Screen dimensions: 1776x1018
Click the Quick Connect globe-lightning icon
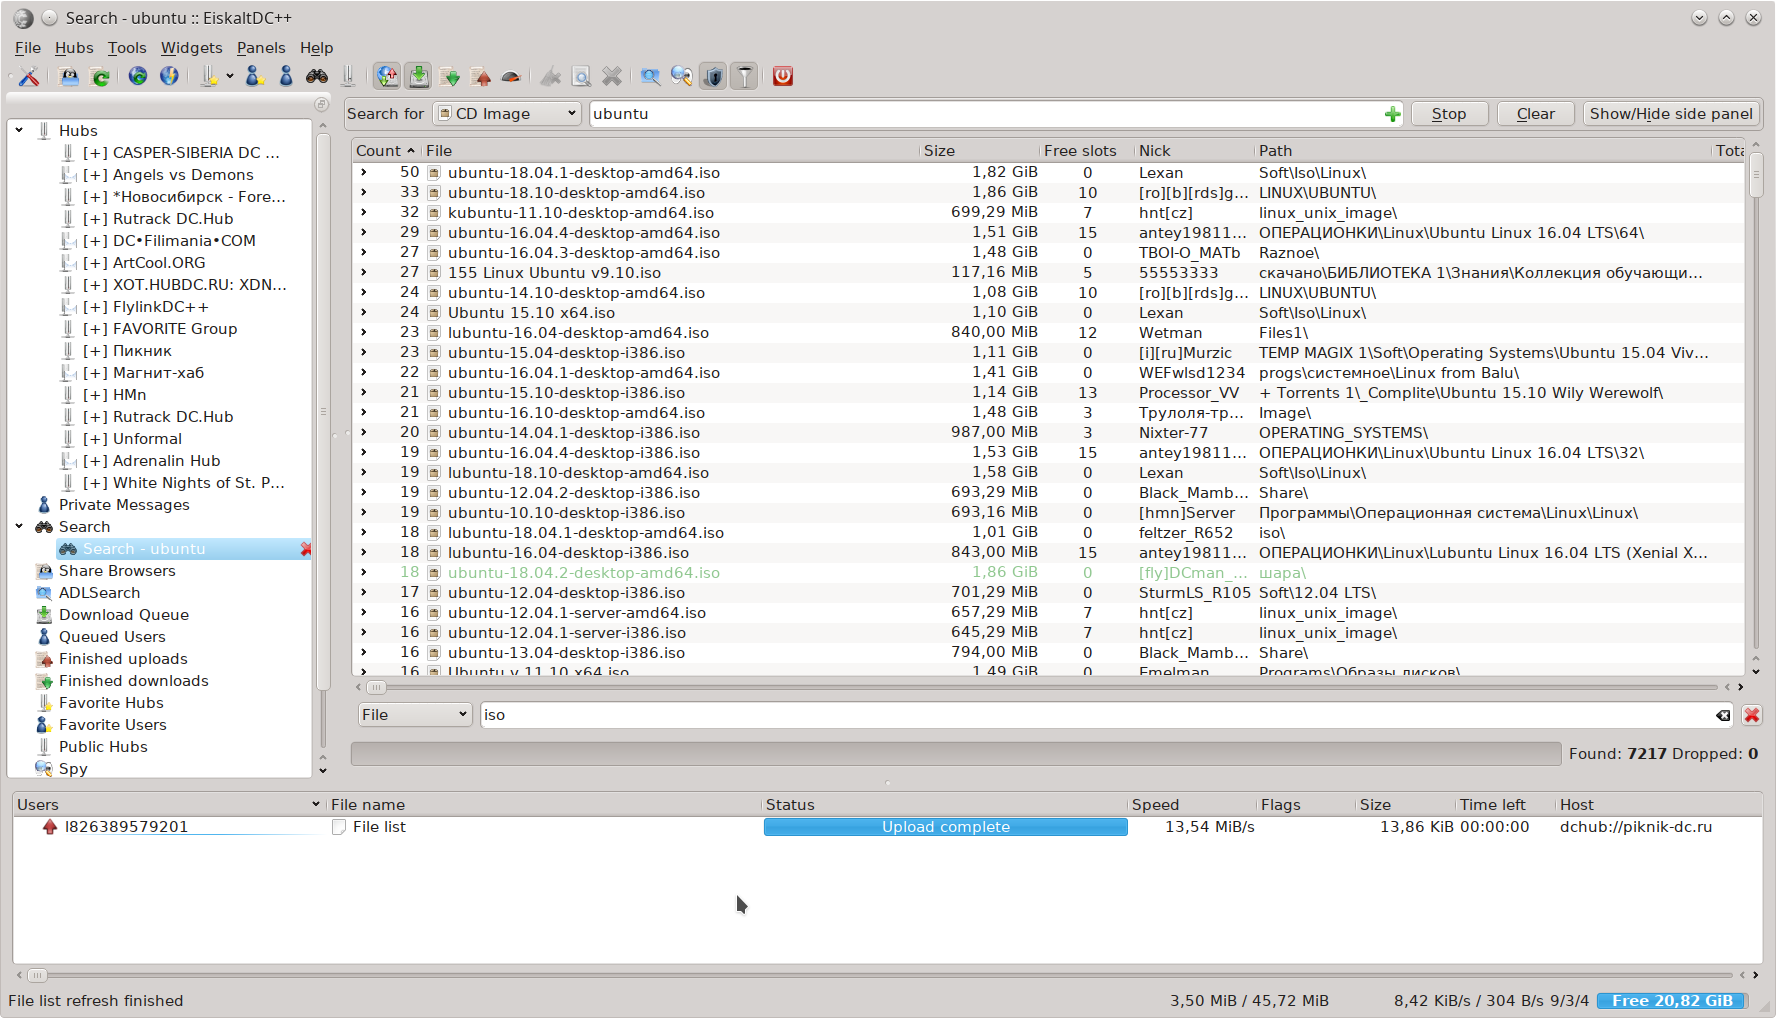(169, 76)
